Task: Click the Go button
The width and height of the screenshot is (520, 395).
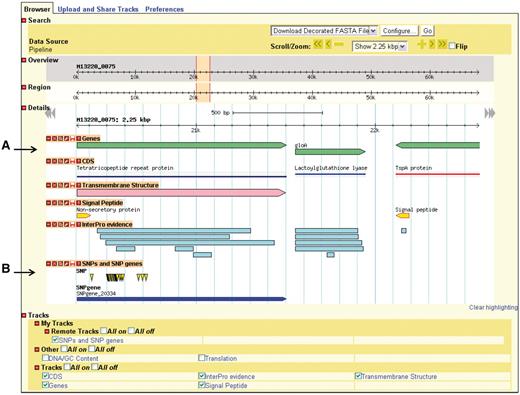Action: pyautogui.click(x=427, y=31)
